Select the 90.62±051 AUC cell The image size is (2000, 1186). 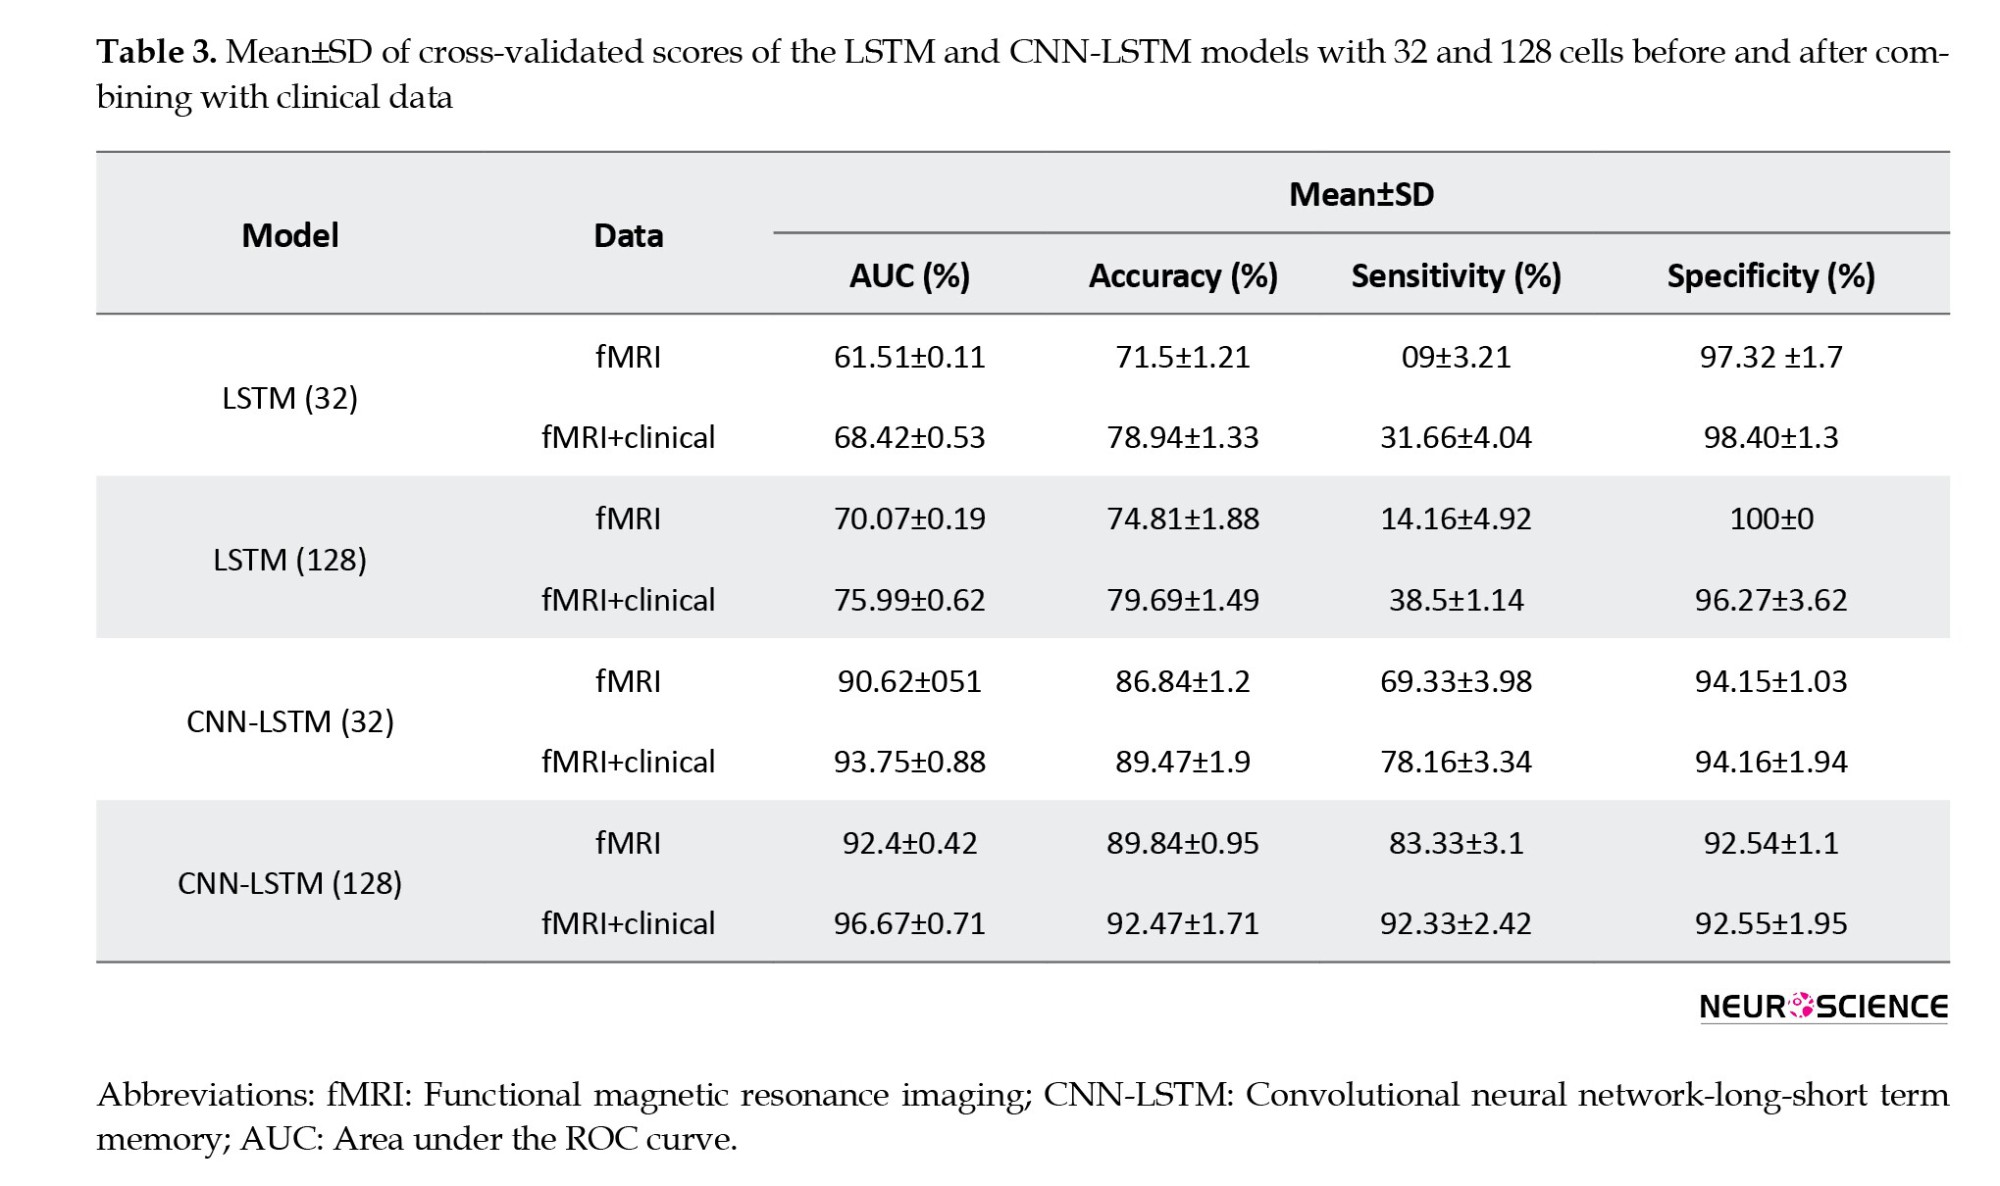point(909,681)
